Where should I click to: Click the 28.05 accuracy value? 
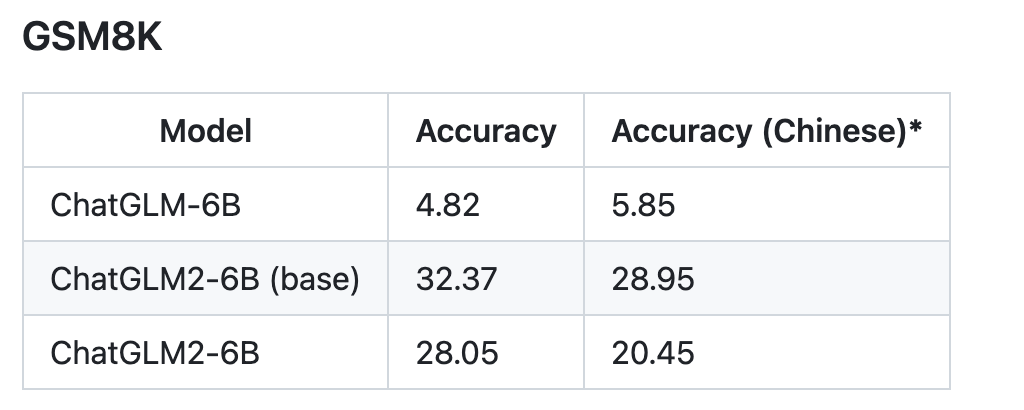pos(457,353)
